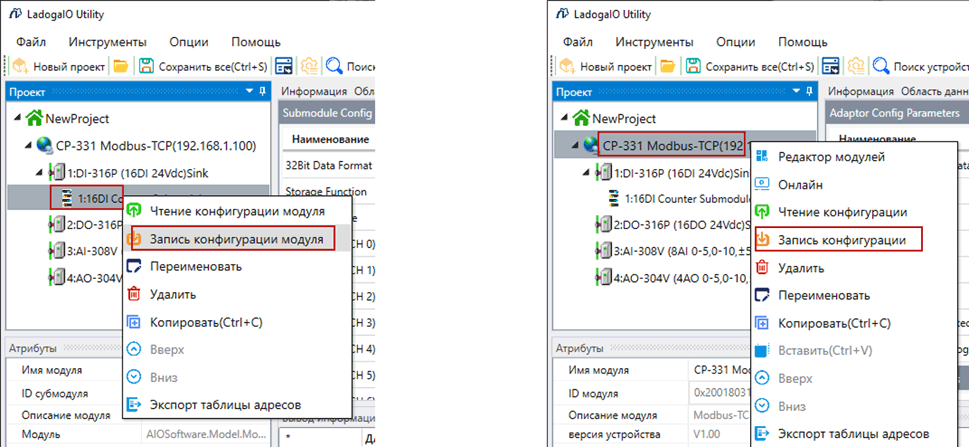Open Проект panel dropdown arrow, right window
Image resolution: width=969 pixels, height=447 pixels.
[x=797, y=92]
